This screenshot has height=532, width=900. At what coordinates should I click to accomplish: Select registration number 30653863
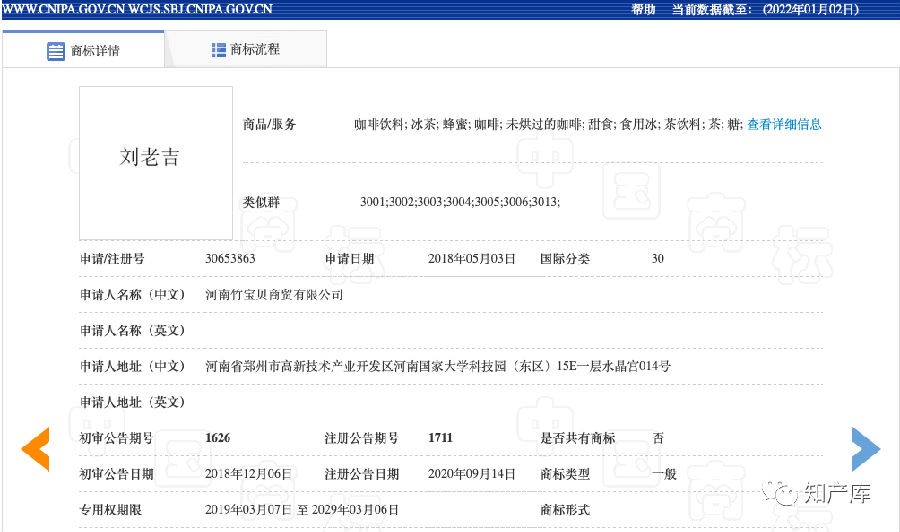[230, 259]
